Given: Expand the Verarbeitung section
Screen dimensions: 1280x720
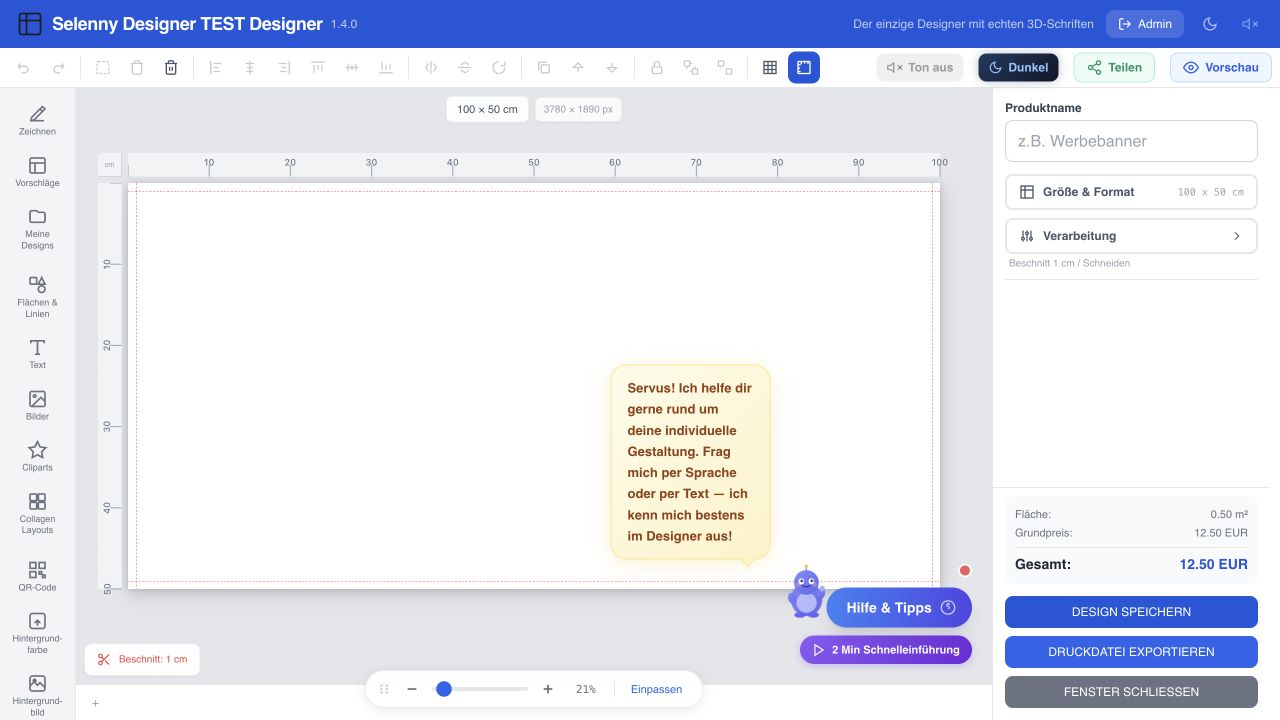Looking at the screenshot, I should 1131,236.
